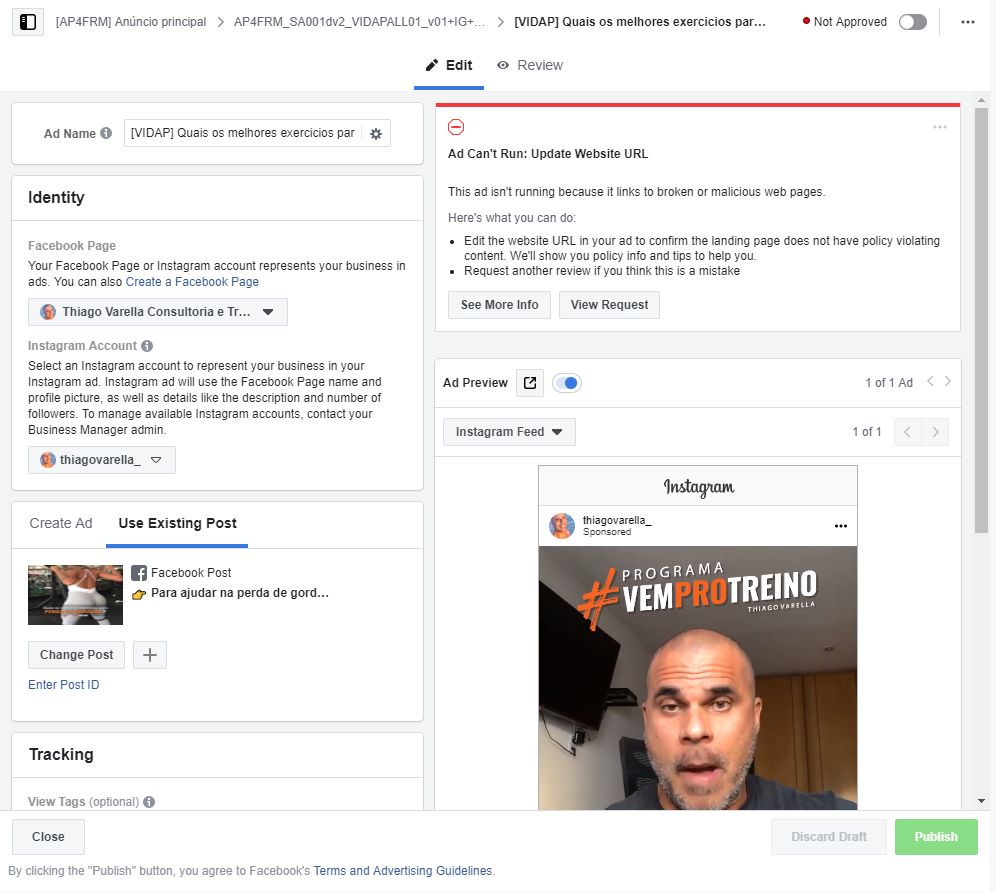The height and width of the screenshot is (892, 996).
Task: Open the Facebook Page dropdown Thiago Varella
Action: click(x=158, y=312)
